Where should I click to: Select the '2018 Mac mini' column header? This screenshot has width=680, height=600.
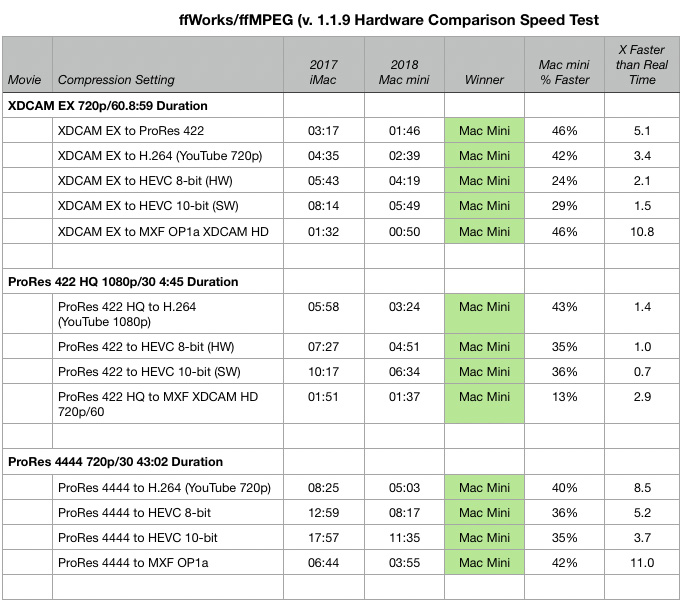(404, 64)
